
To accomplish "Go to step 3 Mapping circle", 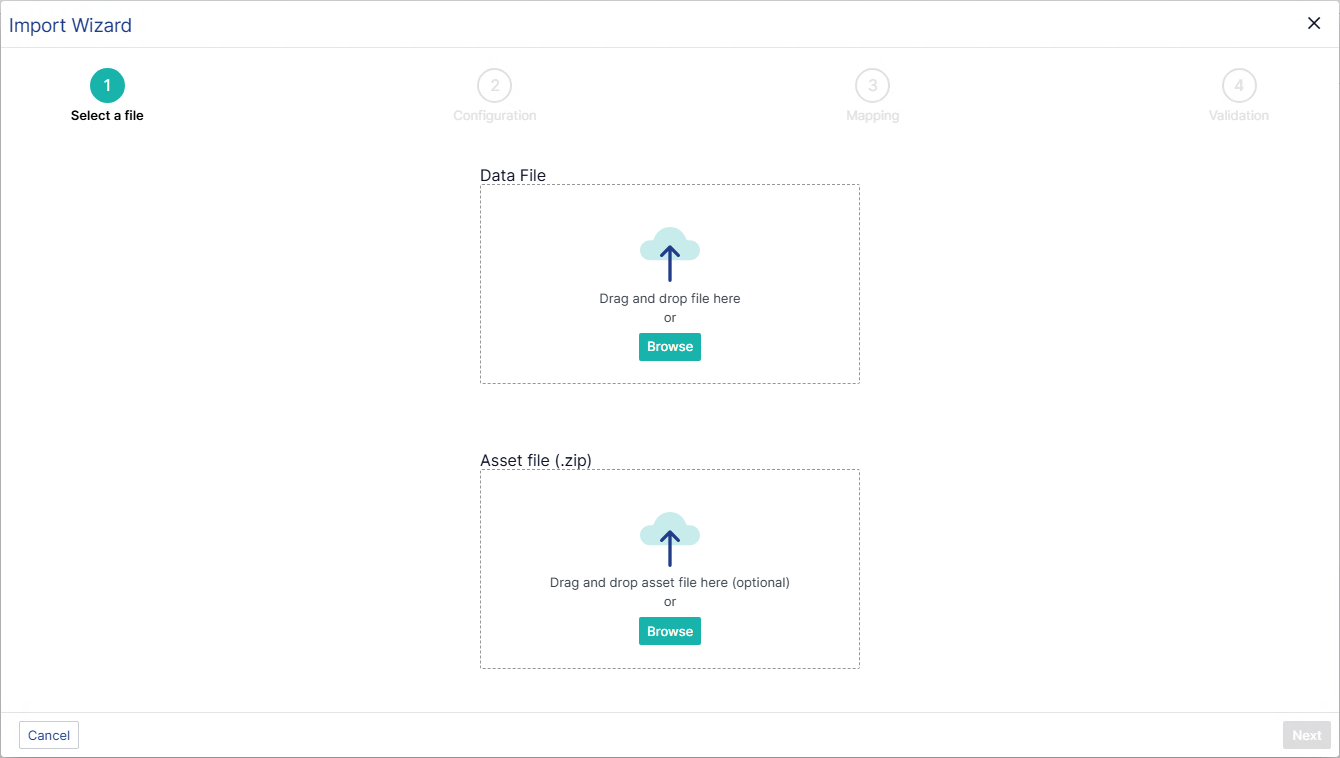I will (873, 86).
